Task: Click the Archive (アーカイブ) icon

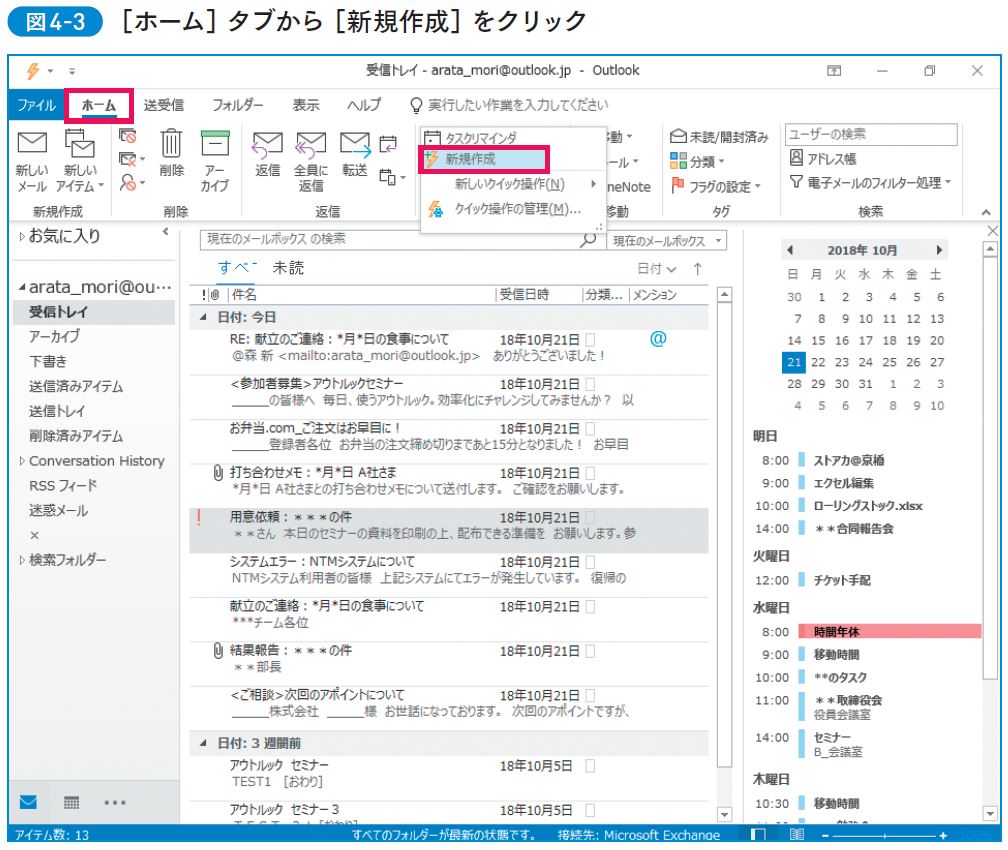Action: pyautogui.click(x=215, y=143)
